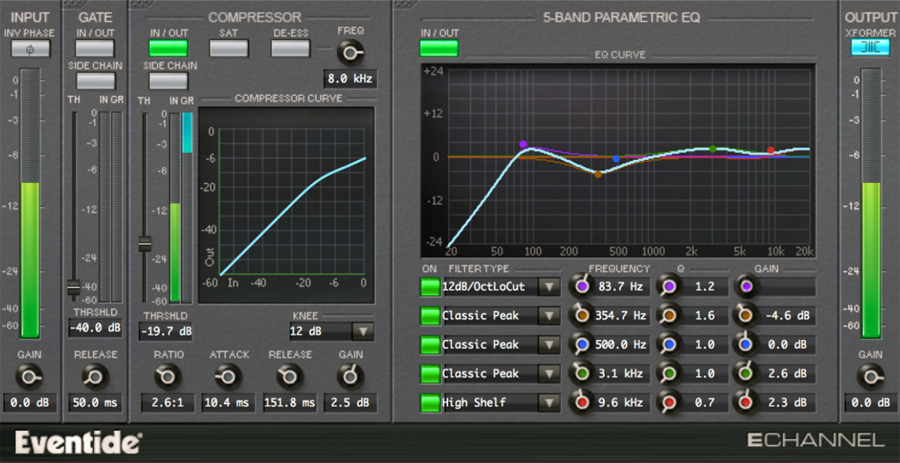
Task: Disable the 500.0 Hz Classic Peak band
Action: click(430, 345)
